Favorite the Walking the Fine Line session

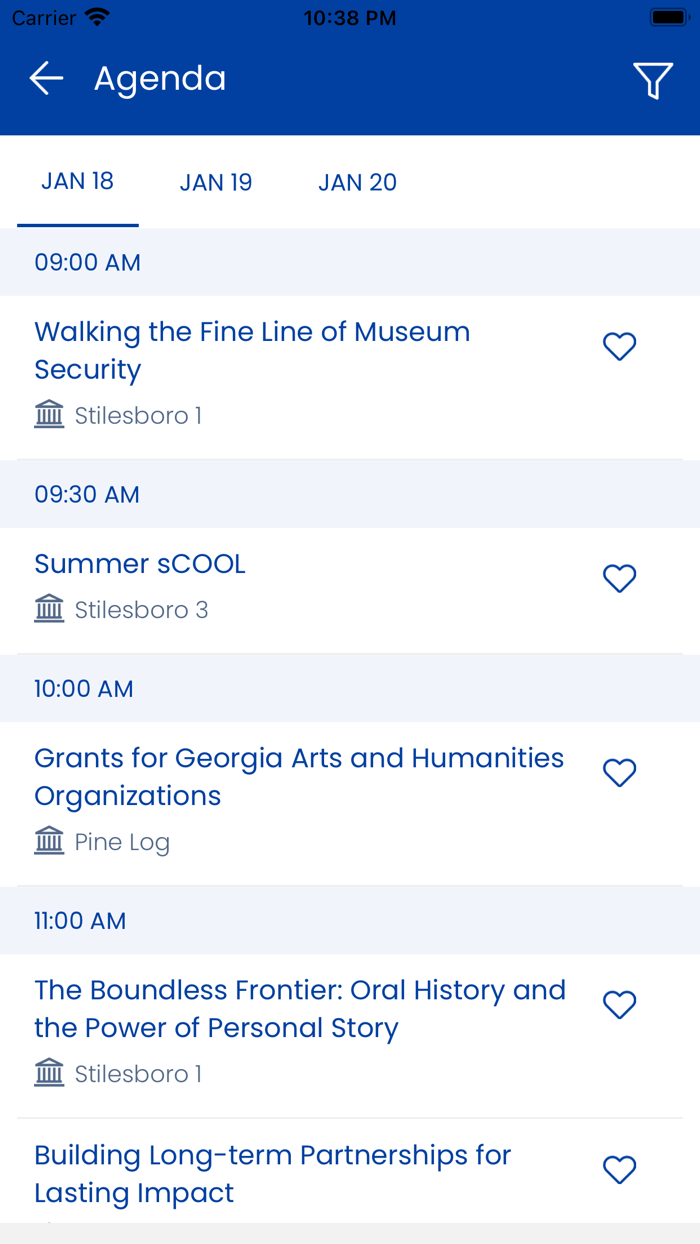(620, 347)
